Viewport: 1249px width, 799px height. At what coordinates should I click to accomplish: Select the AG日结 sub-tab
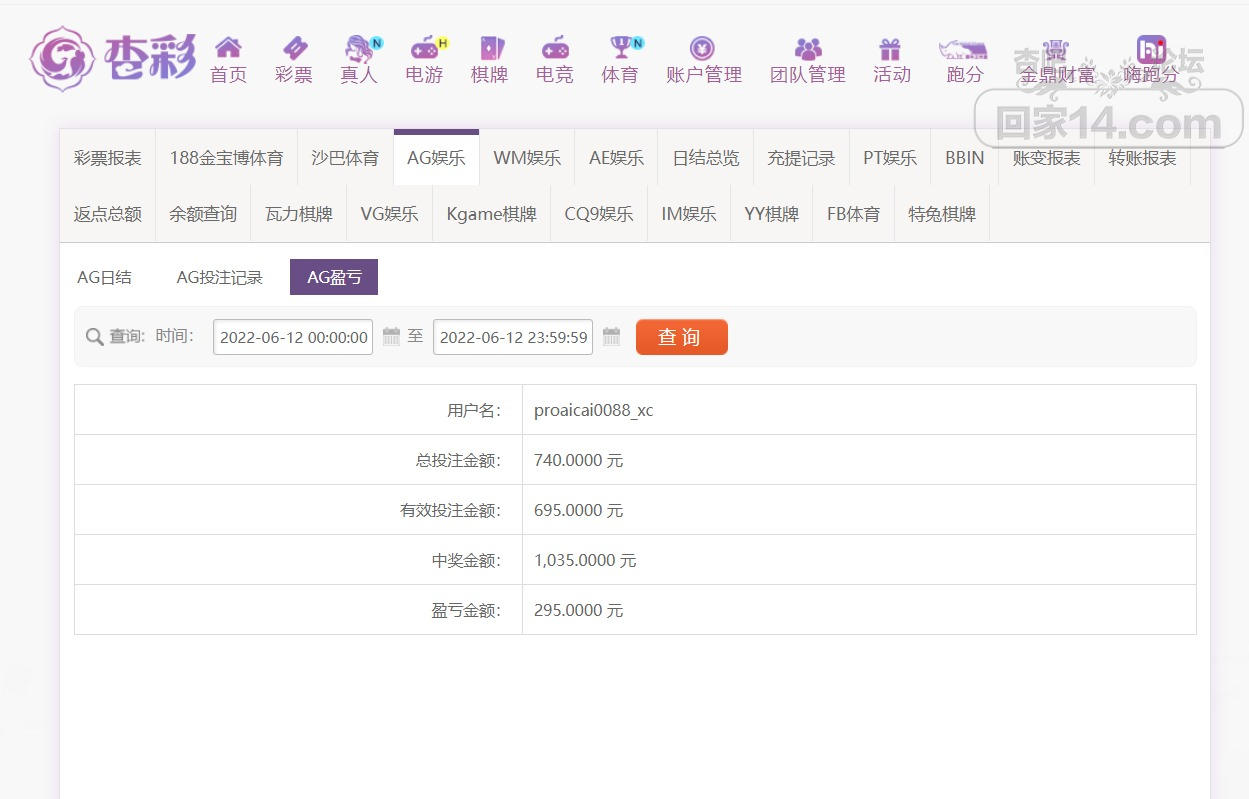pos(105,278)
